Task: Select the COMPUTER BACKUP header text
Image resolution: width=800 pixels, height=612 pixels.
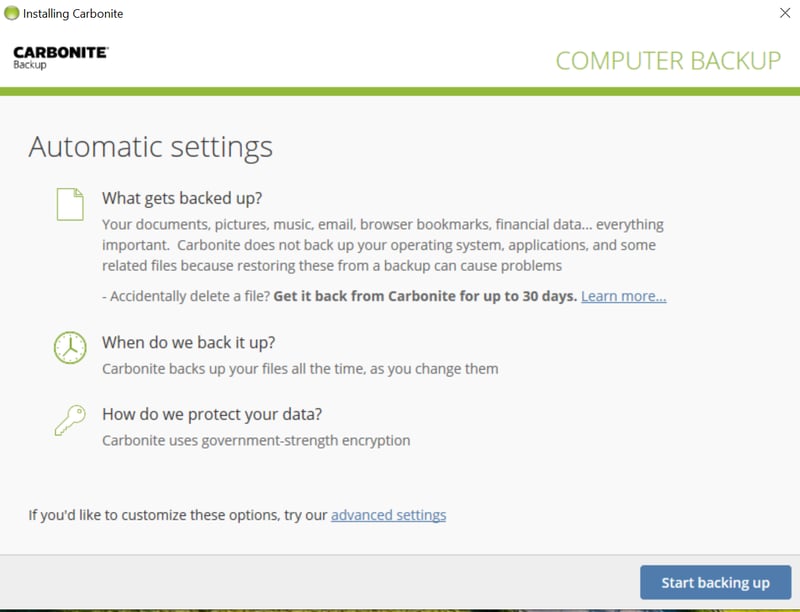Action: pyautogui.click(x=668, y=60)
